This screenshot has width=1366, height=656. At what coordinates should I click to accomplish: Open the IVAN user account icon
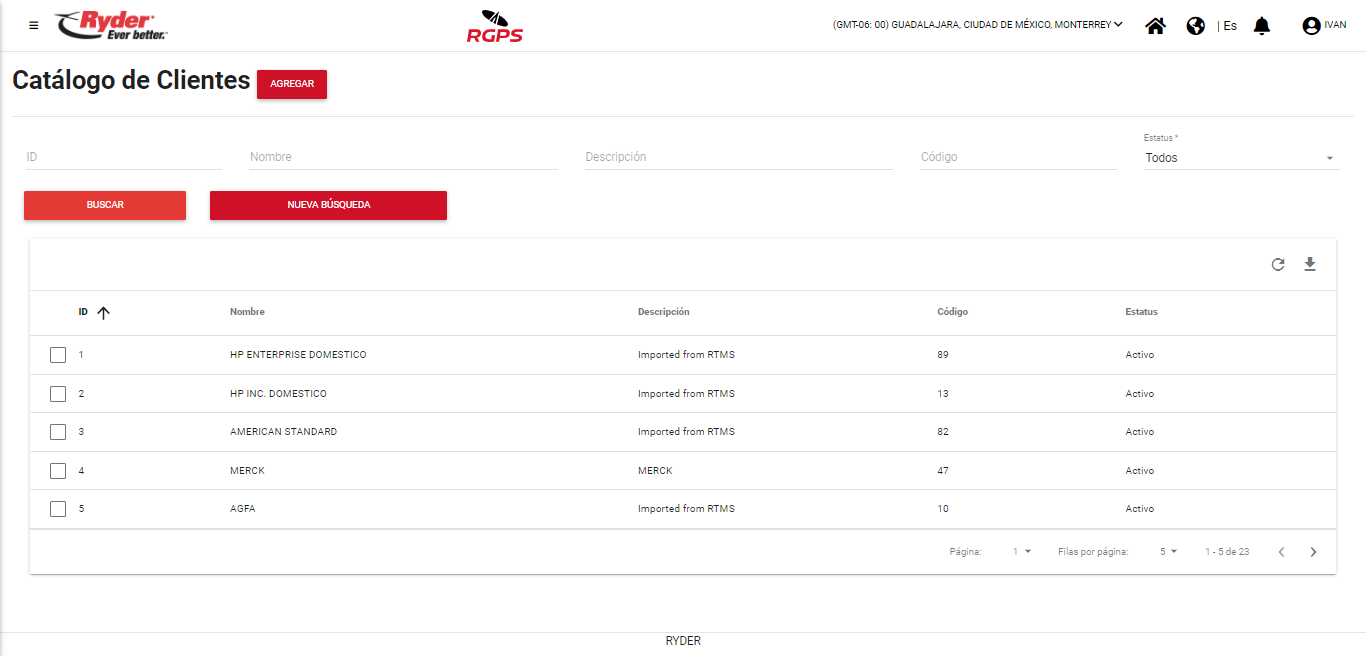tap(1311, 26)
